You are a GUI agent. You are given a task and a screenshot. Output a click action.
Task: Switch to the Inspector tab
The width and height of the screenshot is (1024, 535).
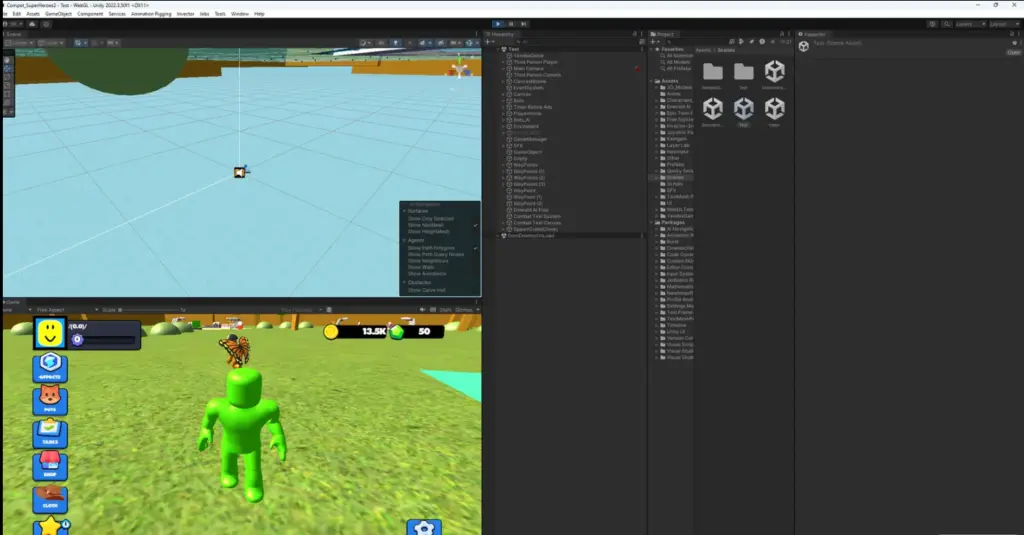(814, 34)
